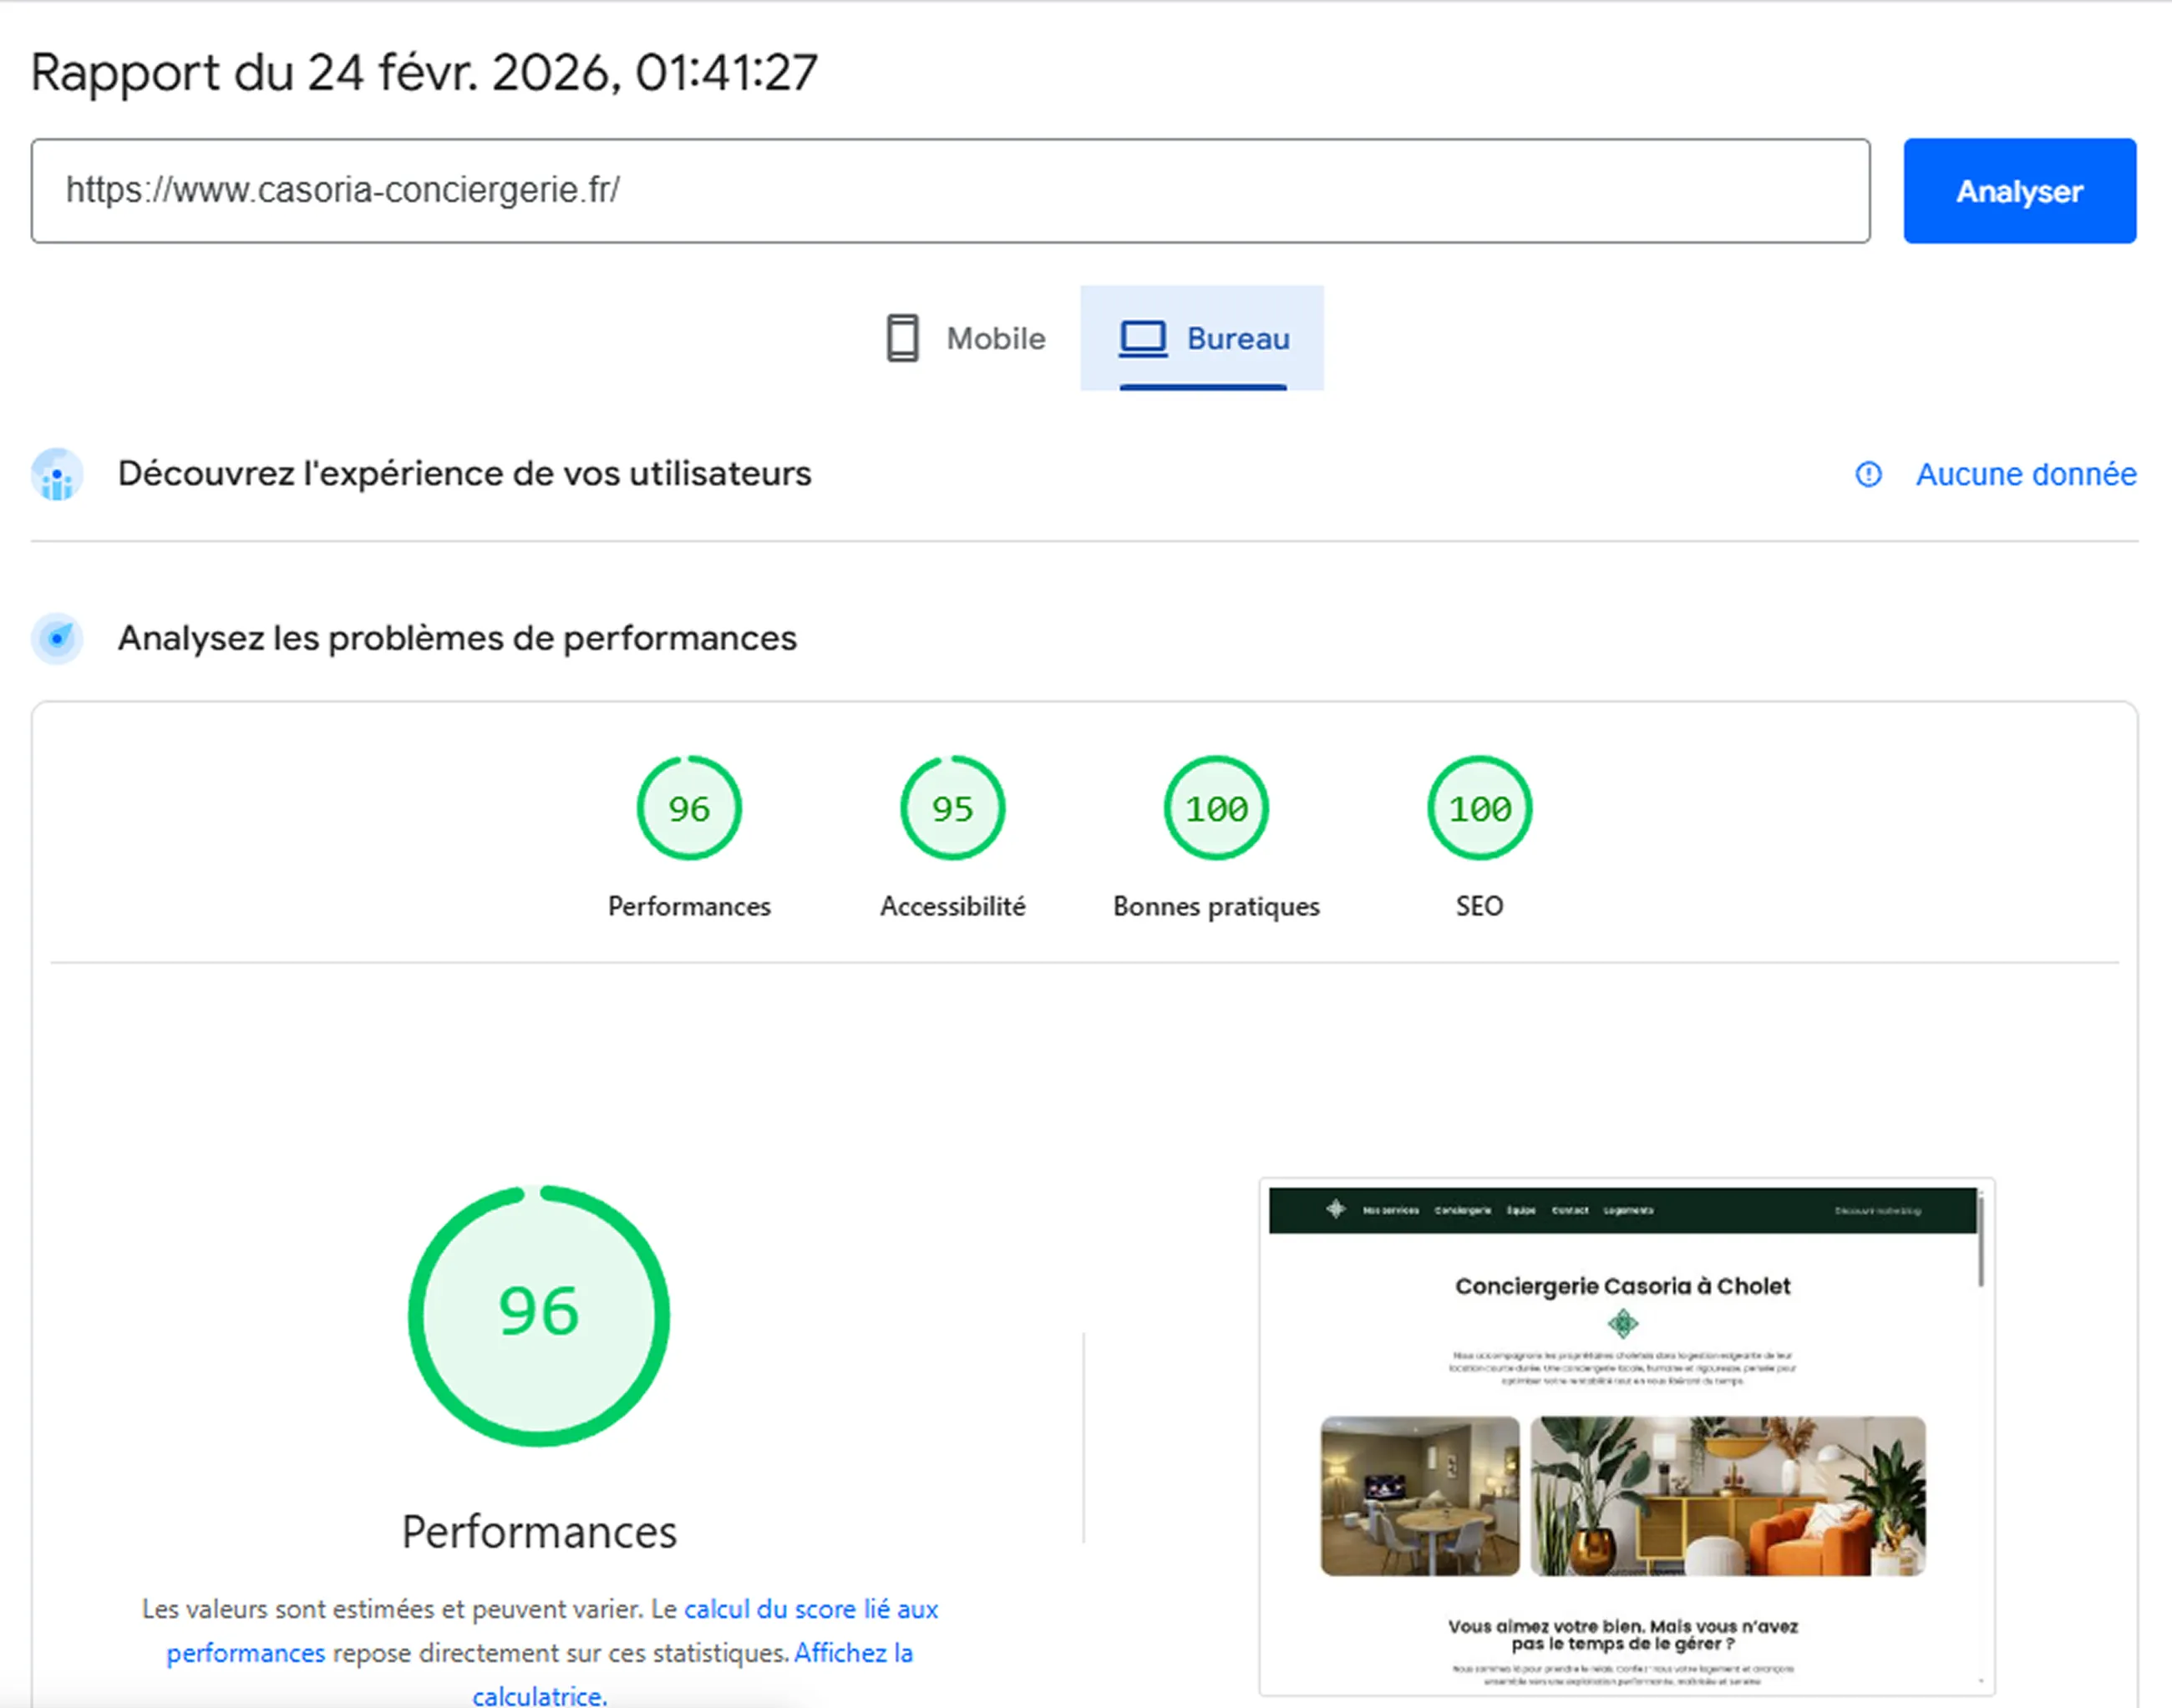
Task: Click the SEO label
Action: coord(1479,906)
